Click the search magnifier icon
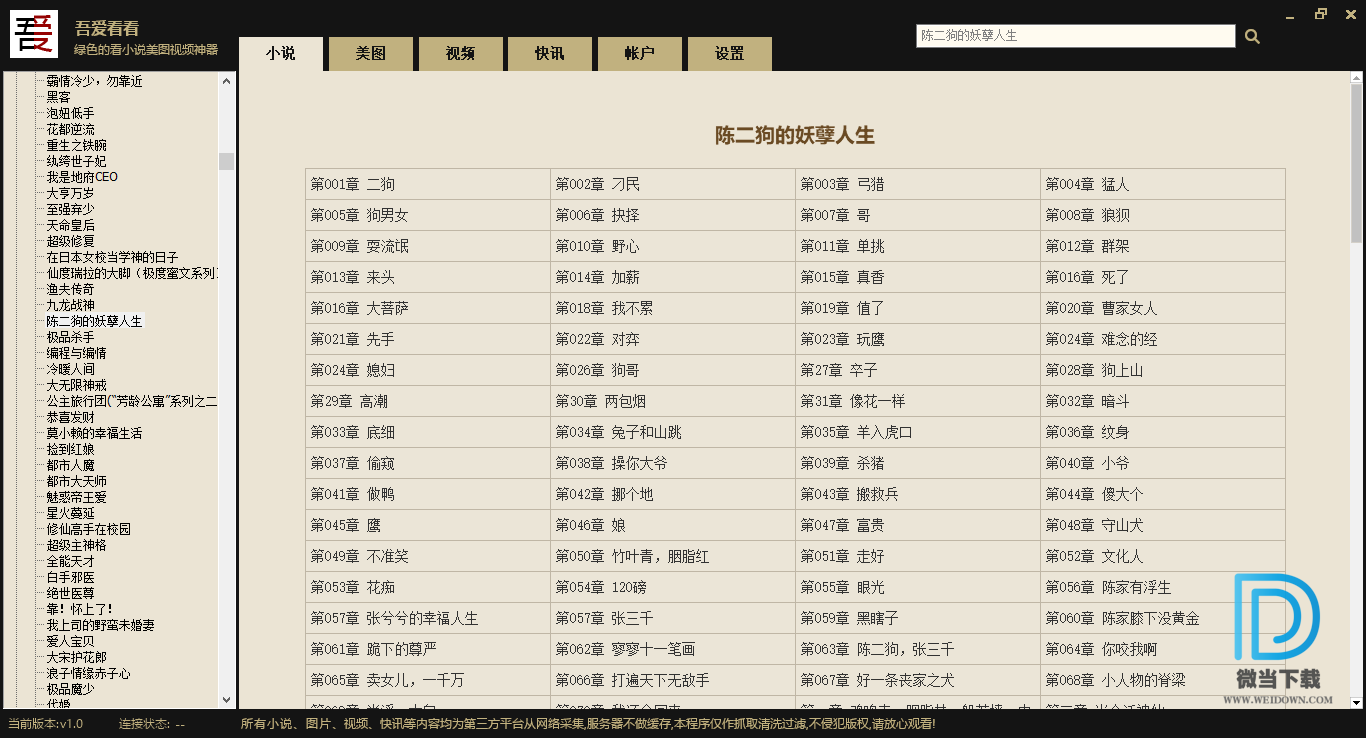The height and width of the screenshot is (738, 1366). (x=1252, y=37)
